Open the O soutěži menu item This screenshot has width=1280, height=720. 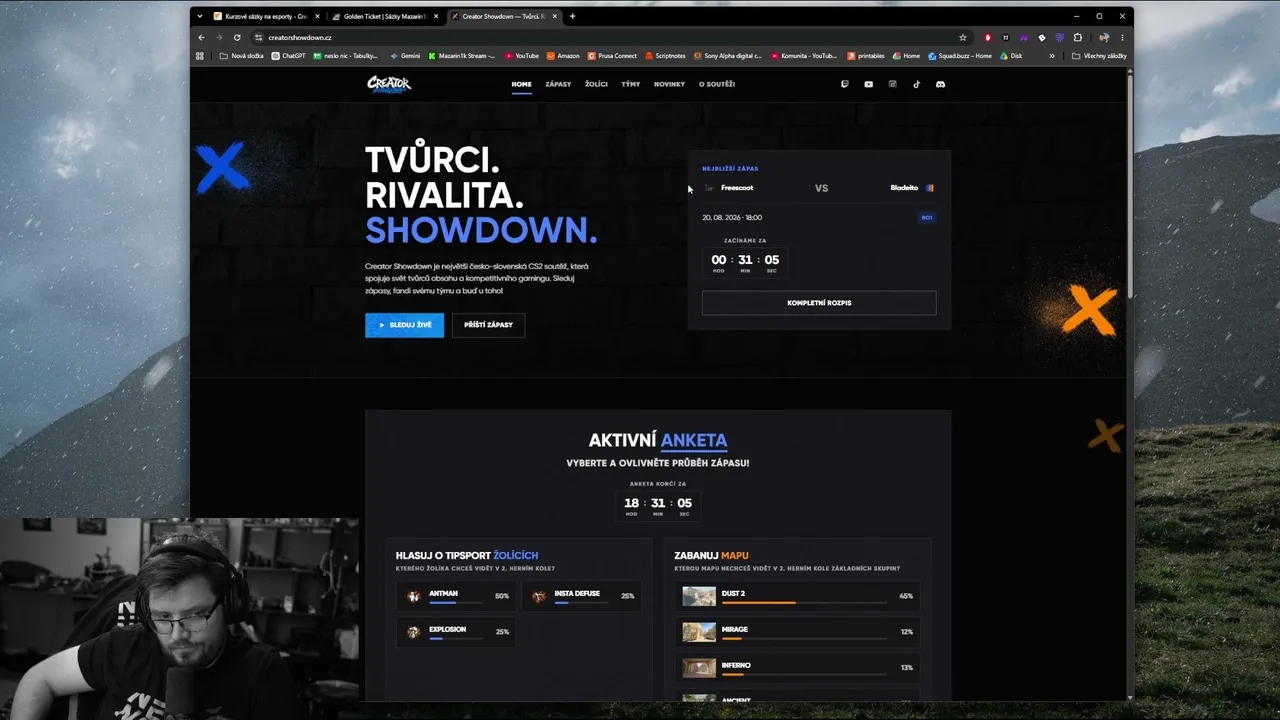[717, 84]
